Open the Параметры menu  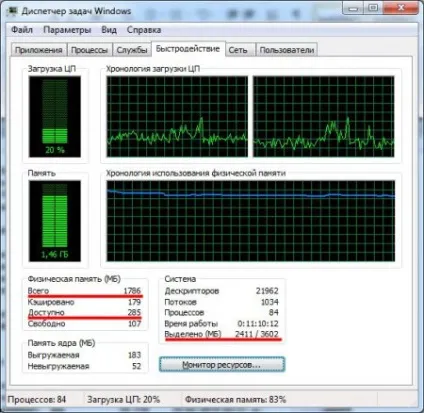pos(67,30)
